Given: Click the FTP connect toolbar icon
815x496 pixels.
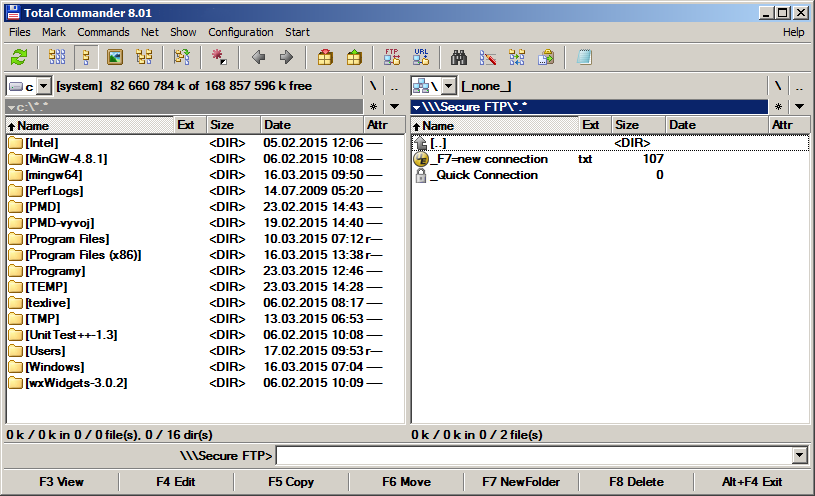Looking at the screenshot, I should tap(392, 57).
